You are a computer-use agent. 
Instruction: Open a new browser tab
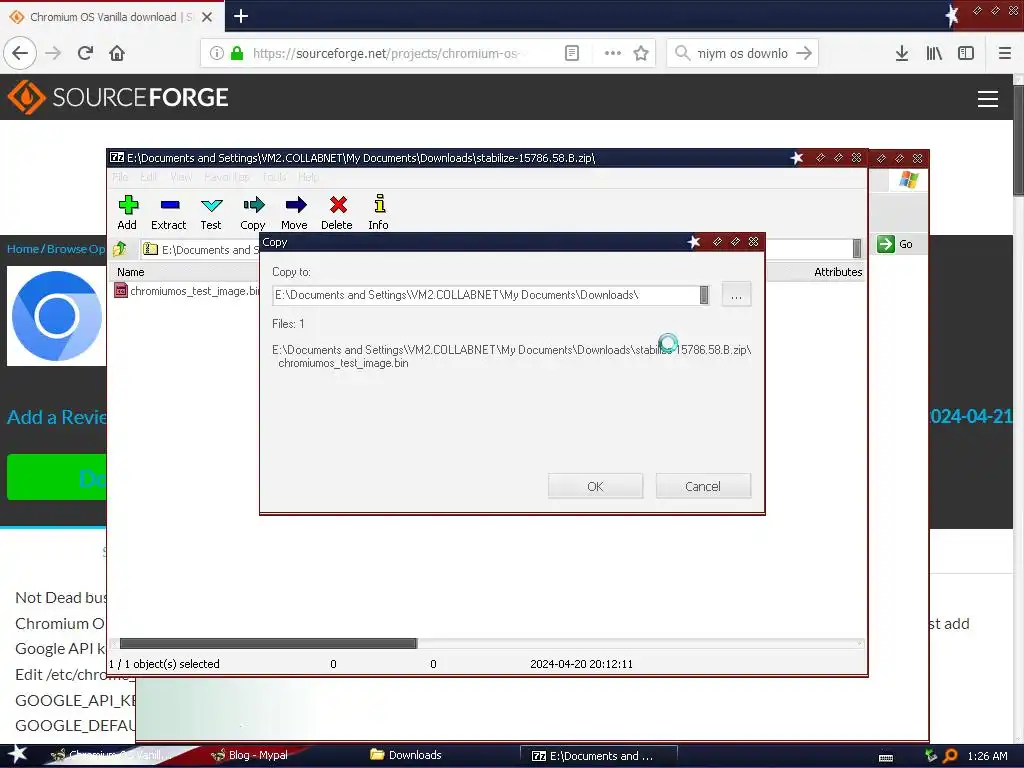pyautogui.click(x=241, y=16)
